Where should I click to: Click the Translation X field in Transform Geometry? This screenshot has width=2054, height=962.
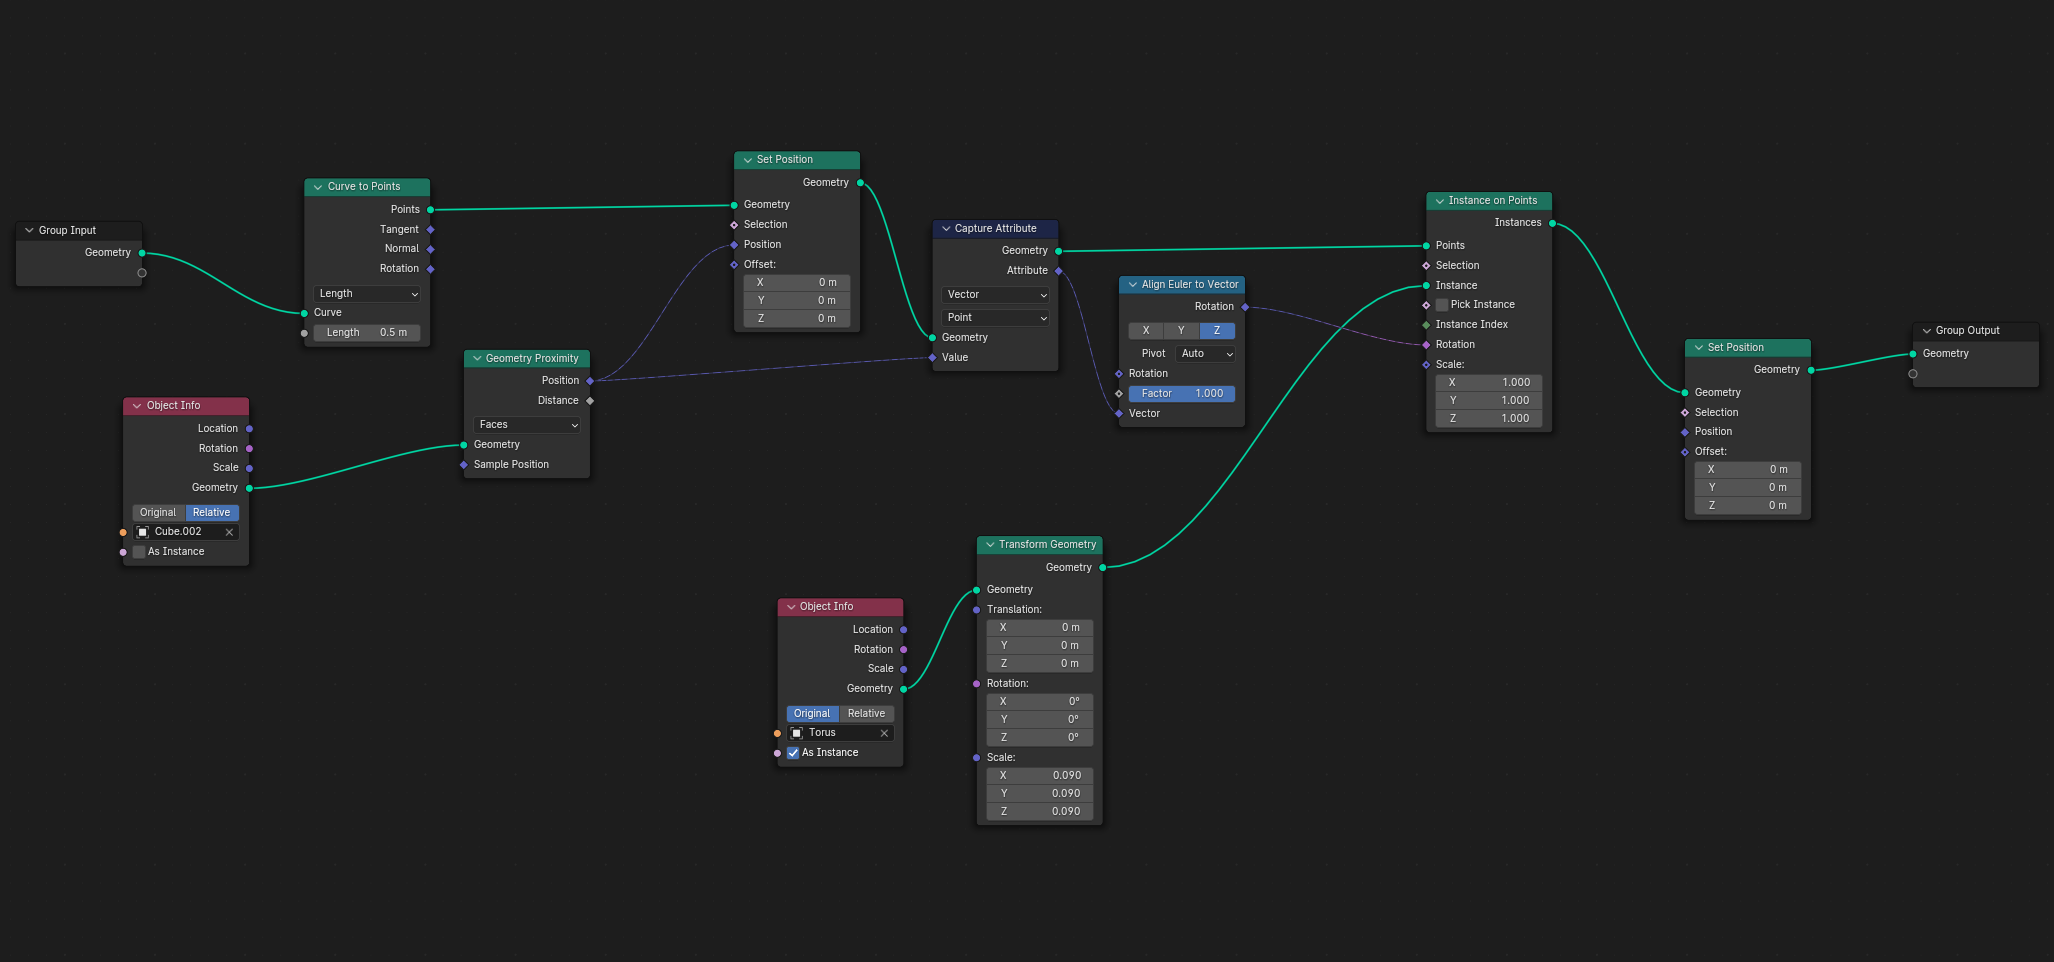pyautogui.click(x=1040, y=628)
